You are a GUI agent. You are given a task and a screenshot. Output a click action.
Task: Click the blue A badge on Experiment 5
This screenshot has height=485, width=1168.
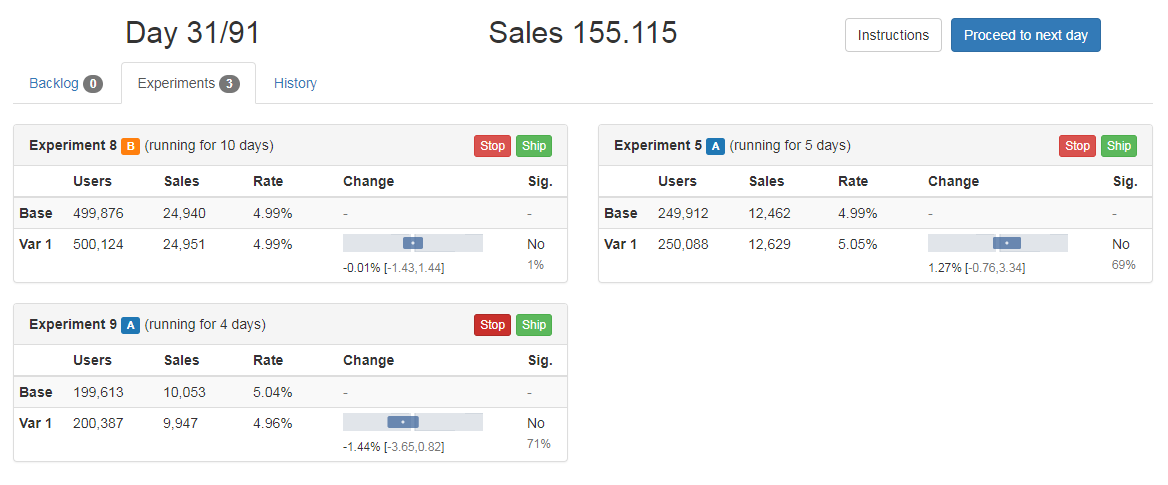715,146
